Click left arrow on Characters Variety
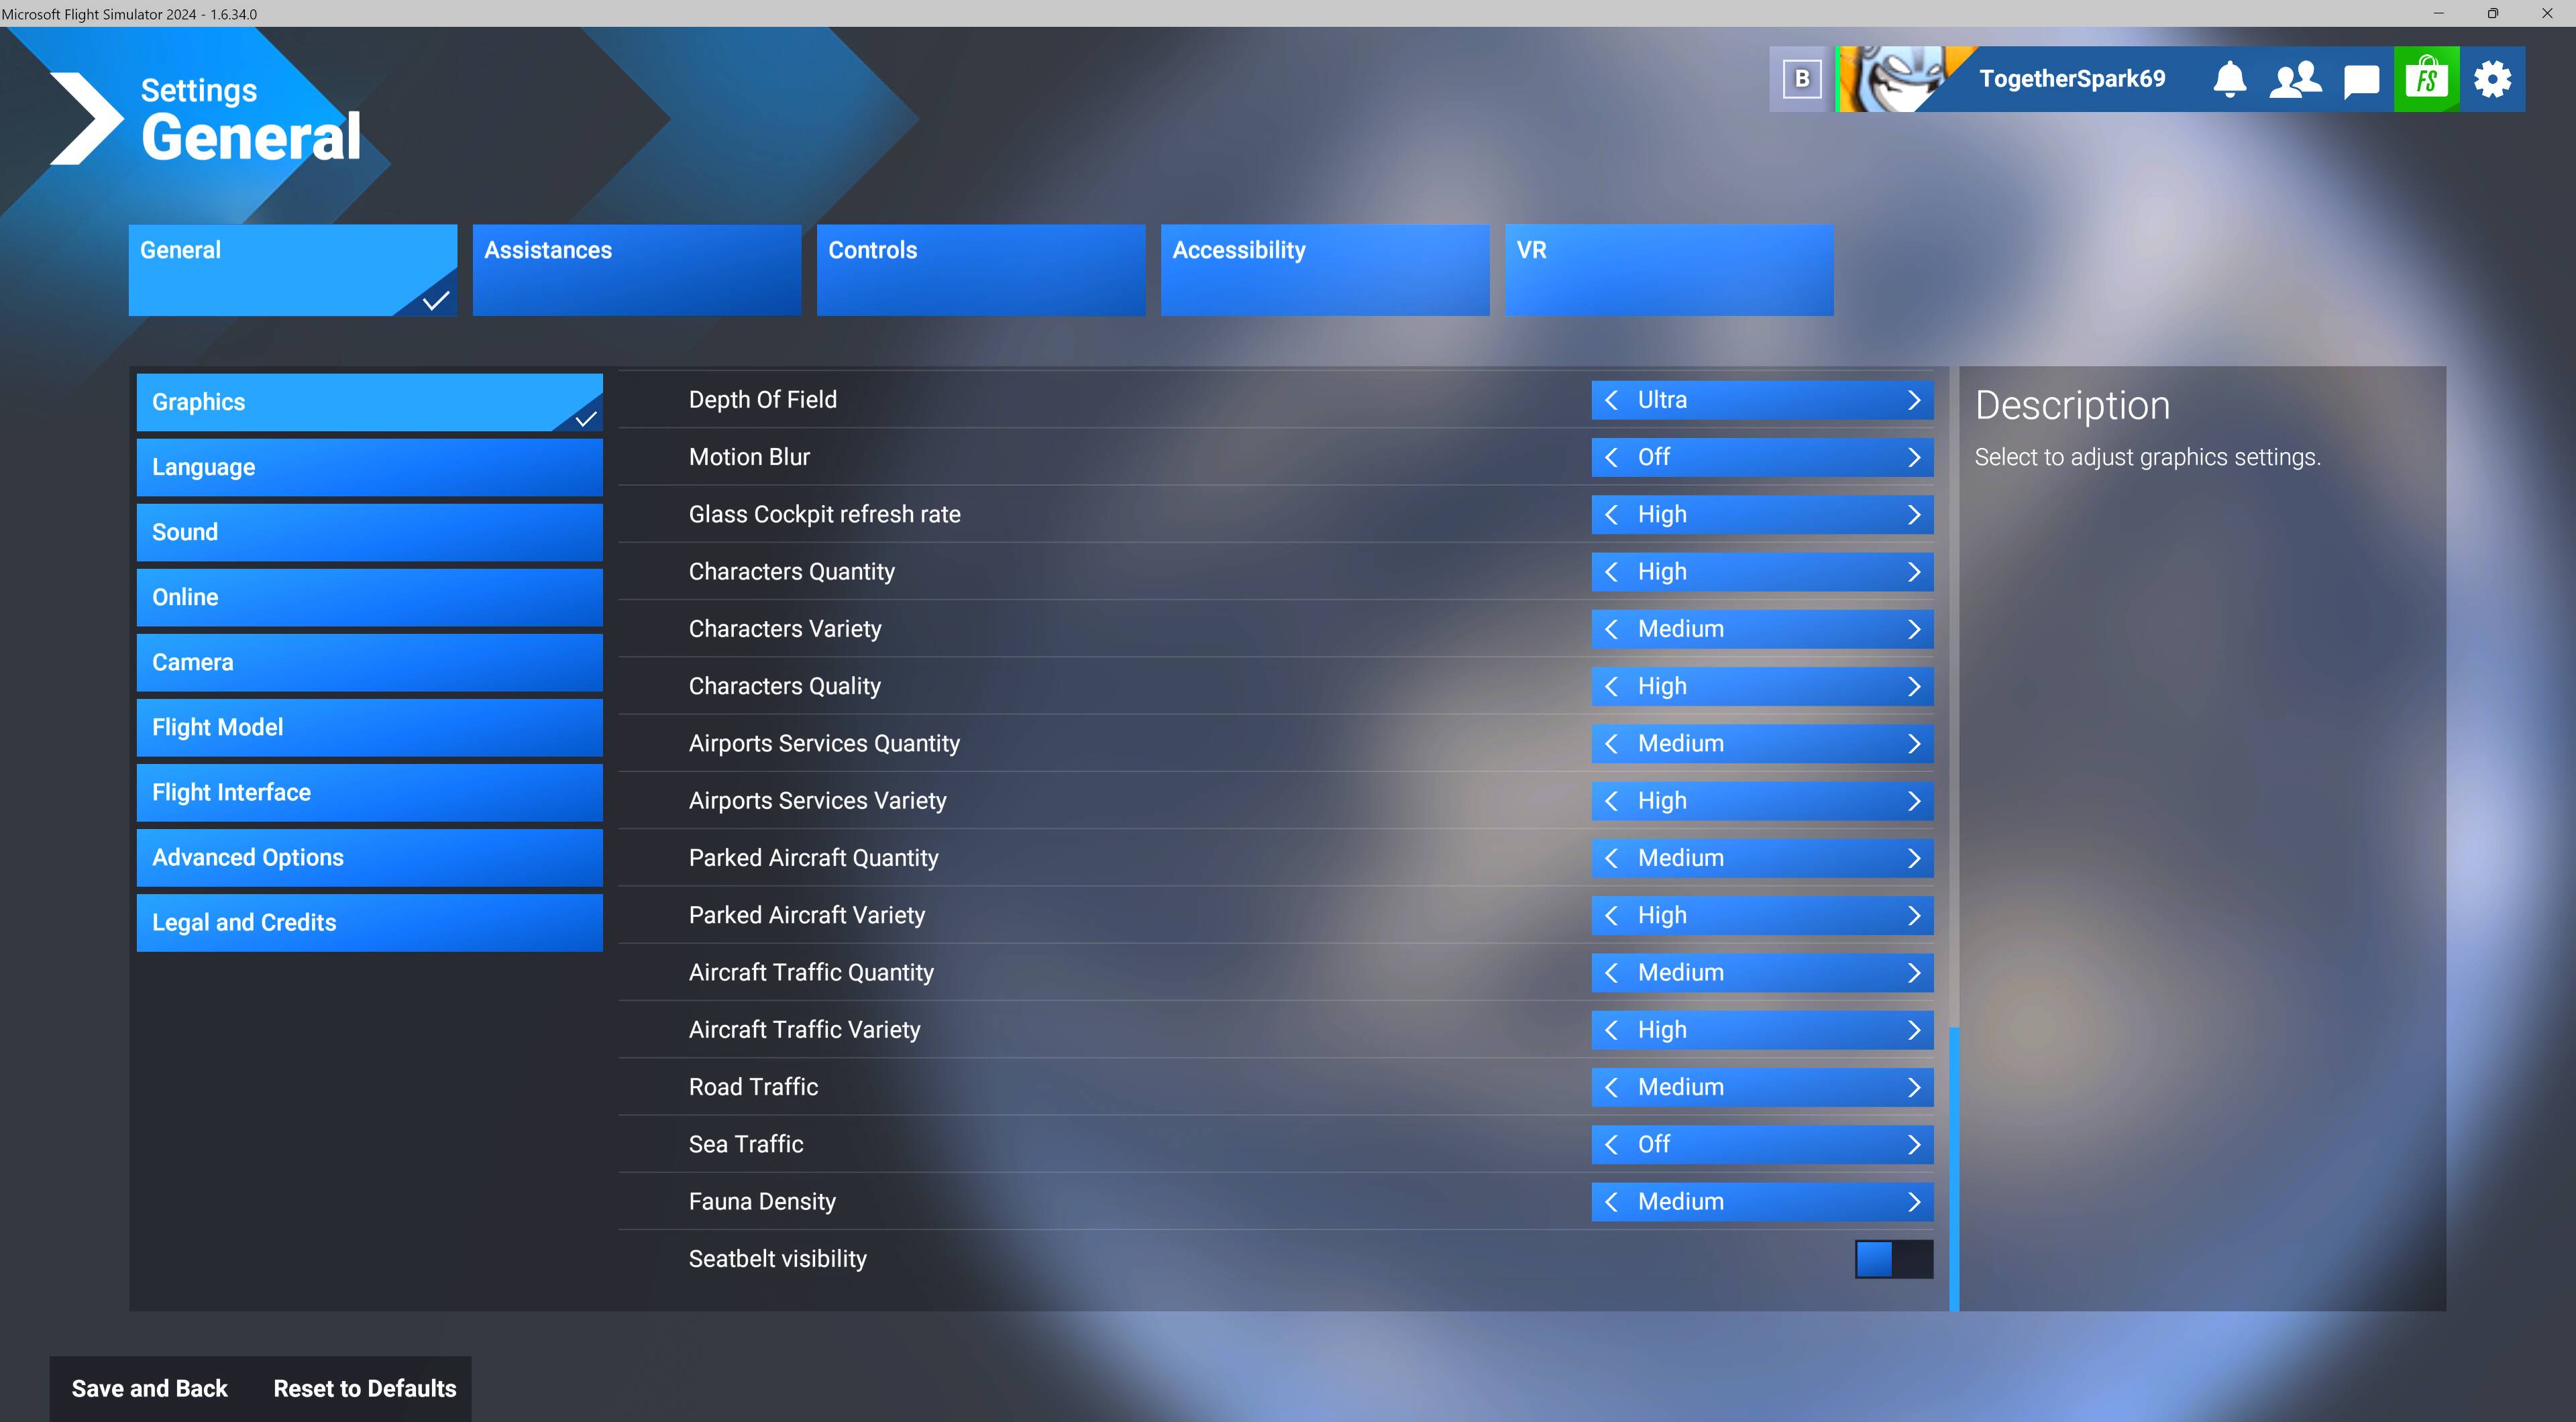 pos(1611,629)
